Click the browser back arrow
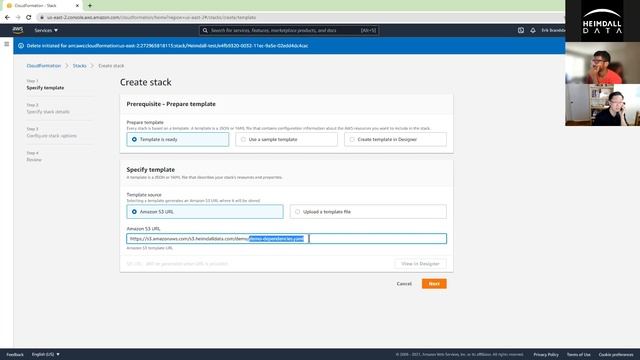 coord(7,18)
